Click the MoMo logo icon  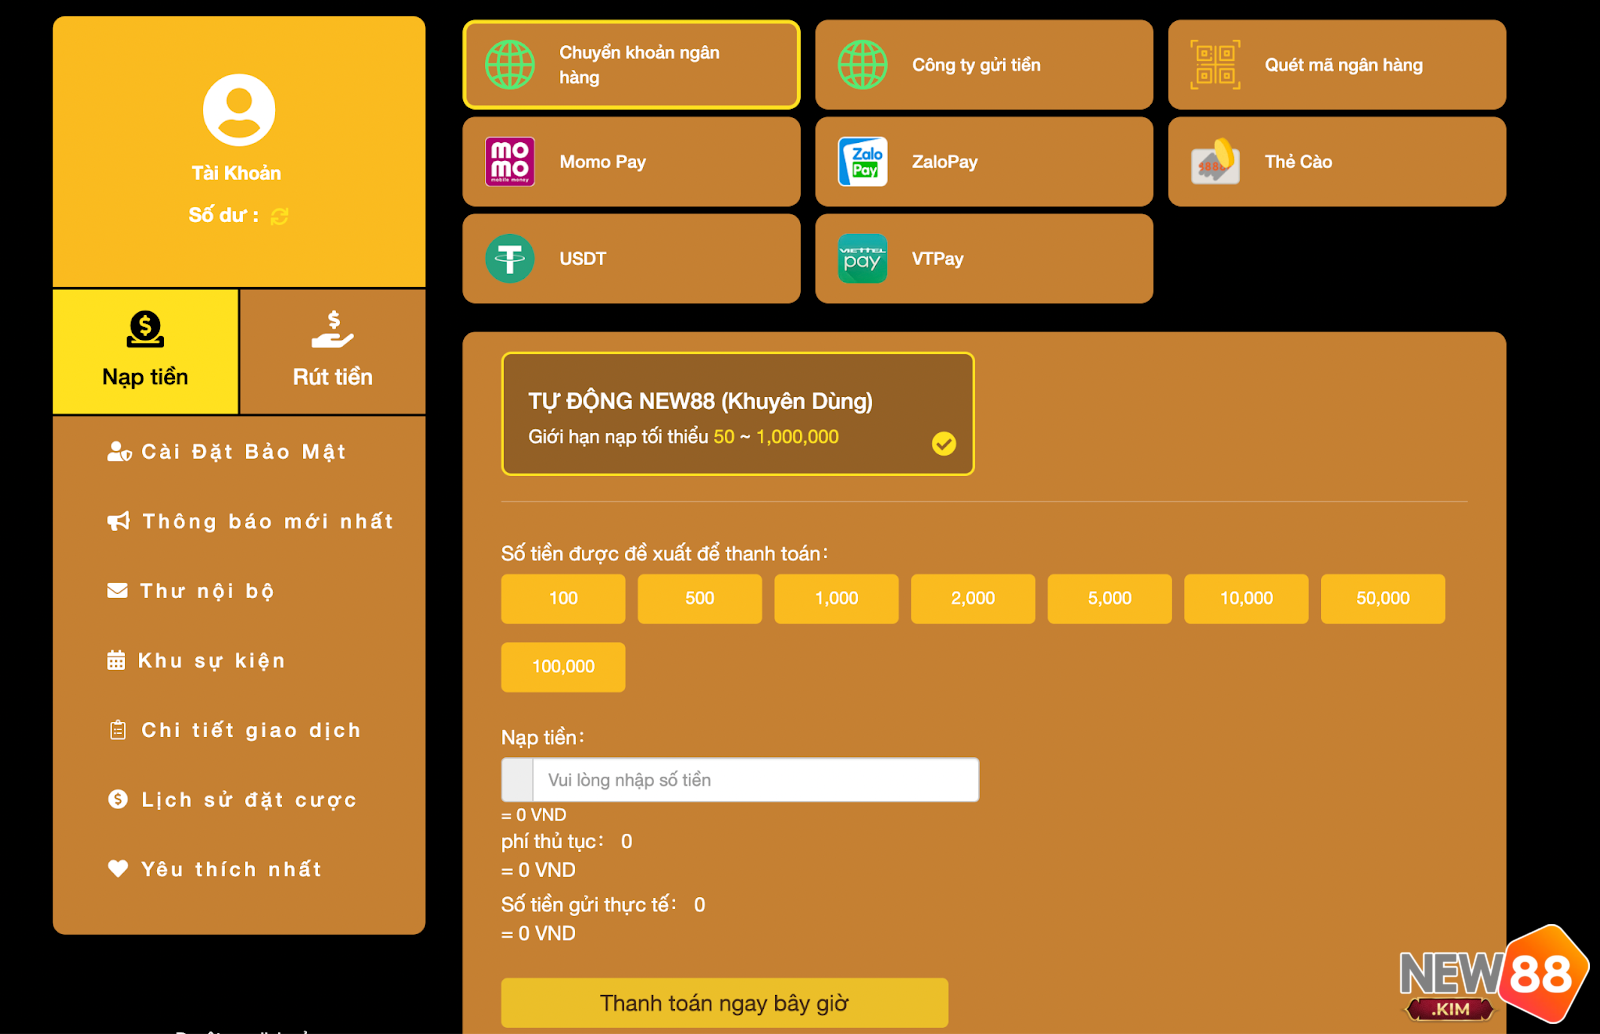pyautogui.click(x=510, y=162)
